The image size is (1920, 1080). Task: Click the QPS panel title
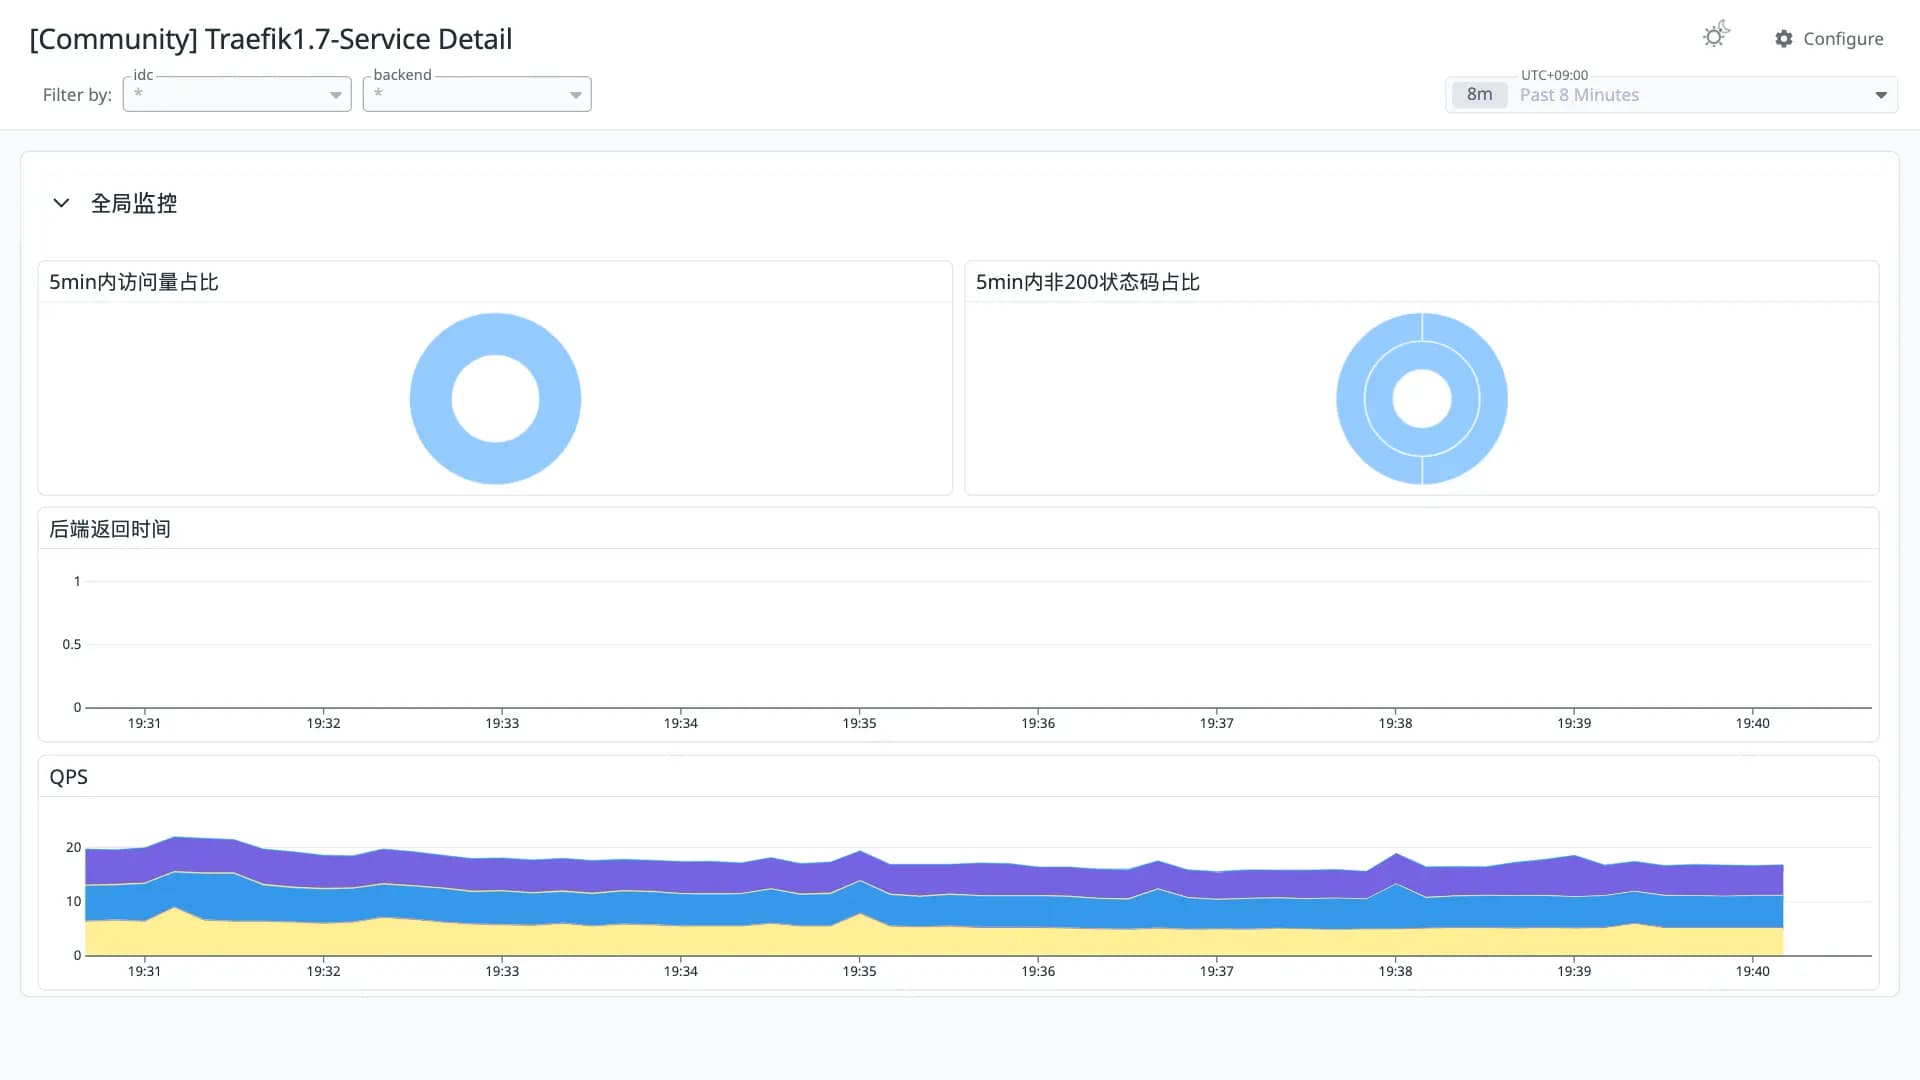pyautogui.click(x=69, y=777)
